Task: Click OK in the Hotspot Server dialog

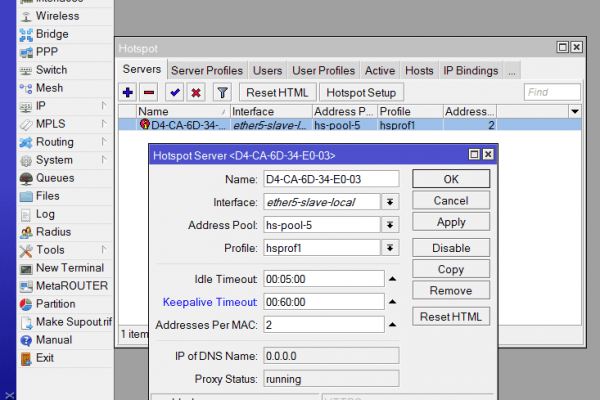Action: pyautogui.click(x=451, y=179)
